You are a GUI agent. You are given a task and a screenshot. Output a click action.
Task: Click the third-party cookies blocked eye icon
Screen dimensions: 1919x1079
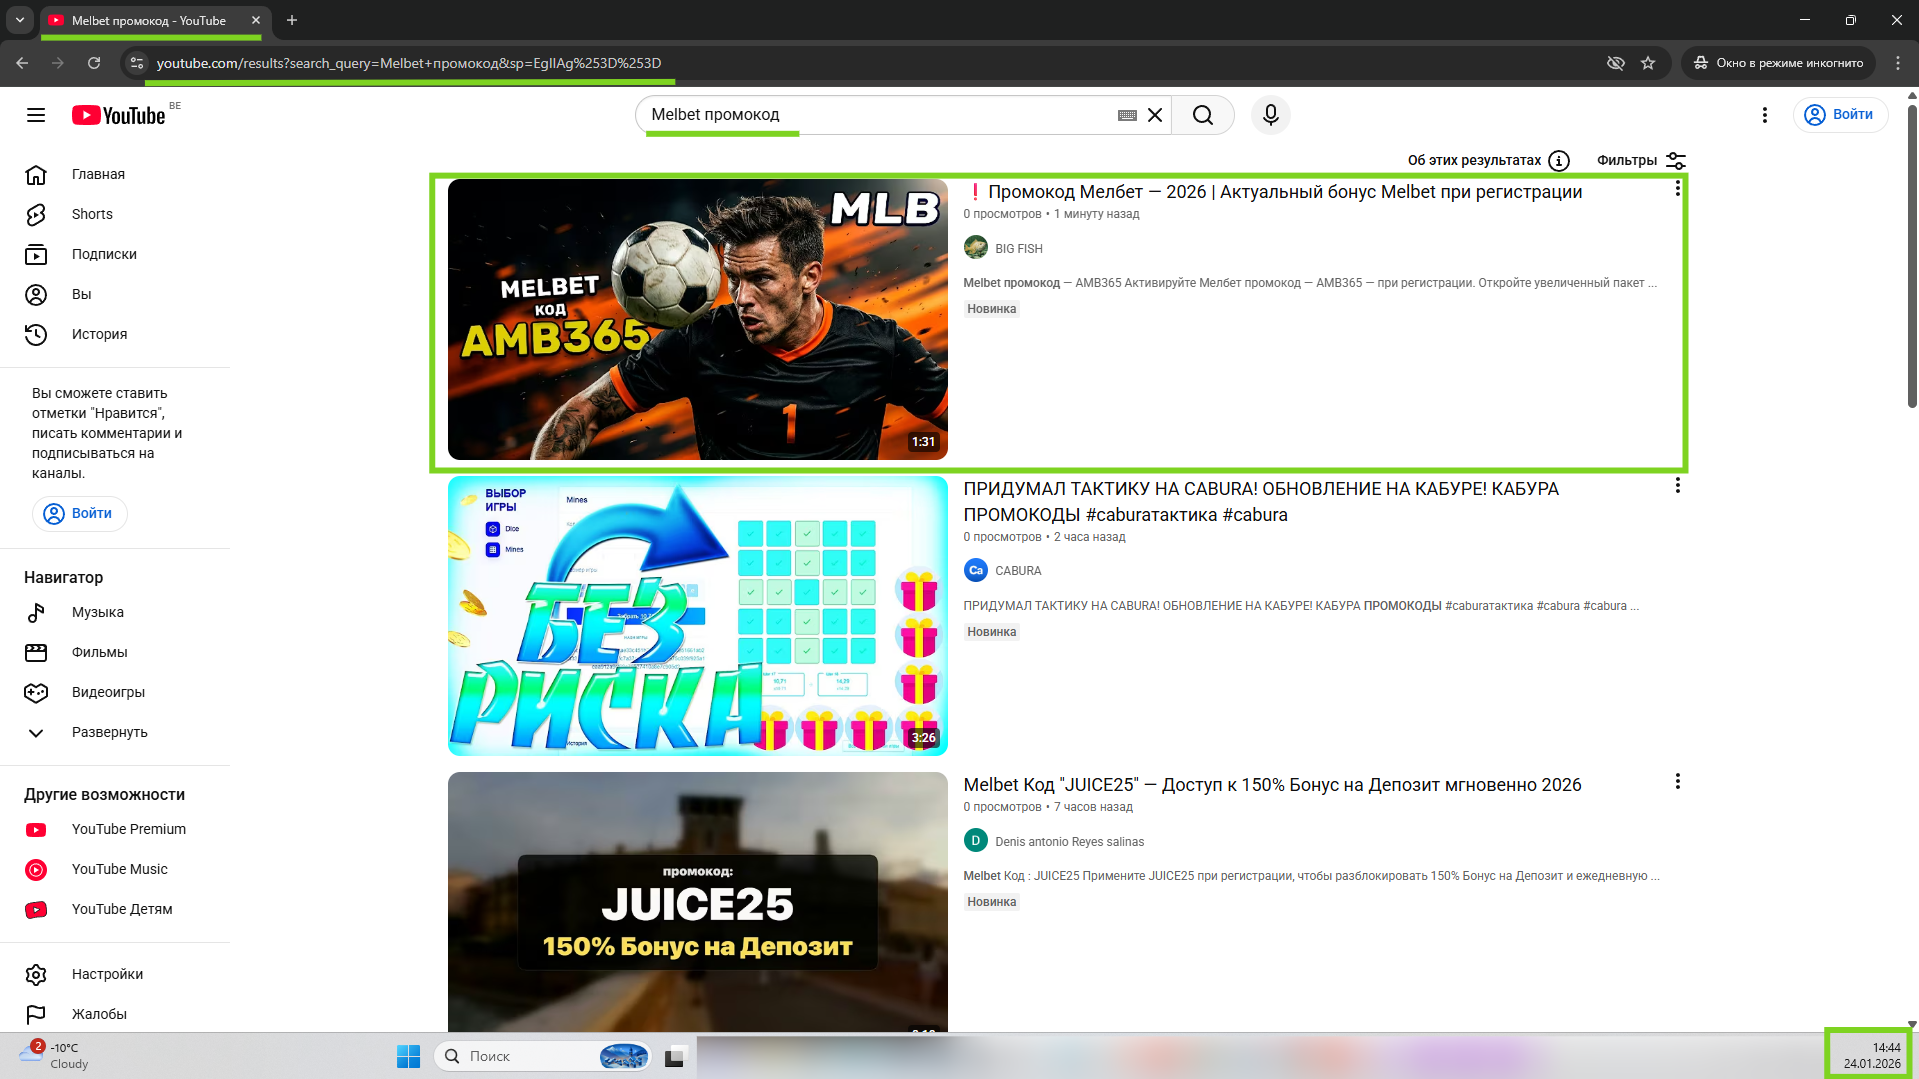point(1616,63)
